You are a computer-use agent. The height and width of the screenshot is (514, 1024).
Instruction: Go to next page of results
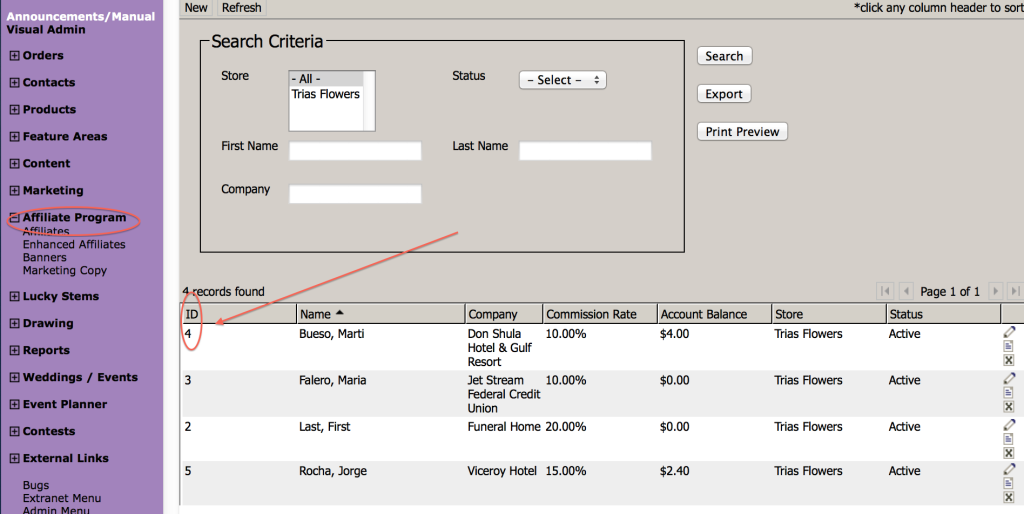[x=995, y=291]
